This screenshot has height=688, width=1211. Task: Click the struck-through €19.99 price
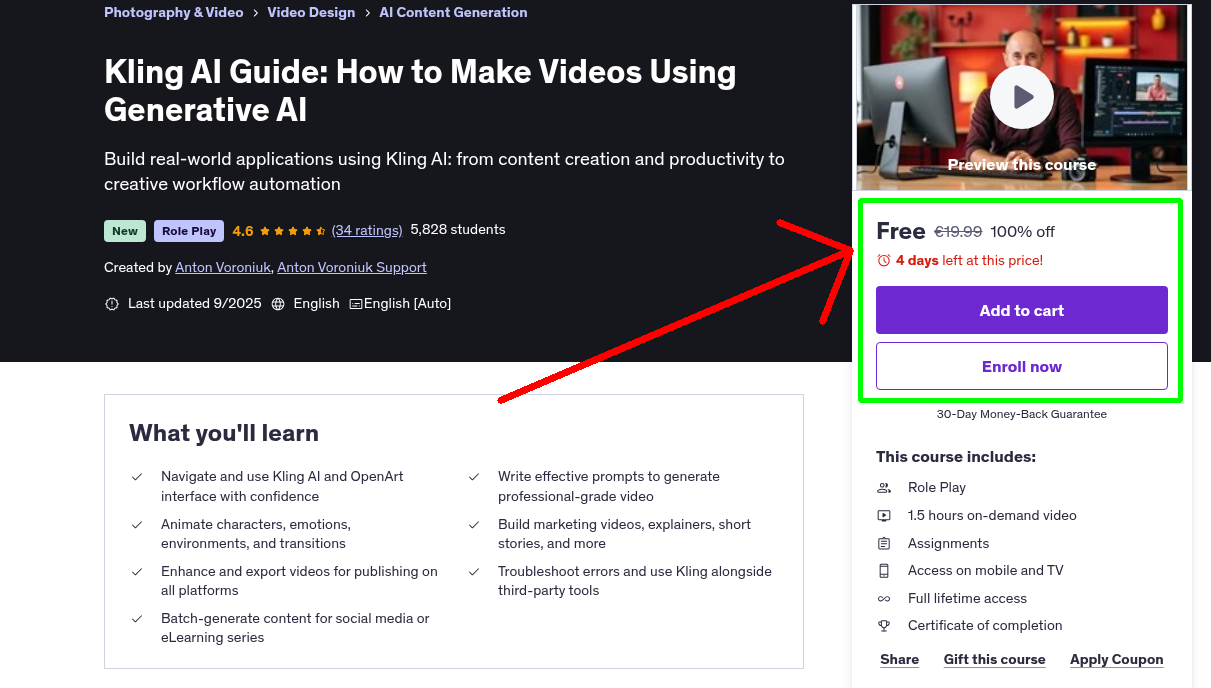tap(958, 232)
